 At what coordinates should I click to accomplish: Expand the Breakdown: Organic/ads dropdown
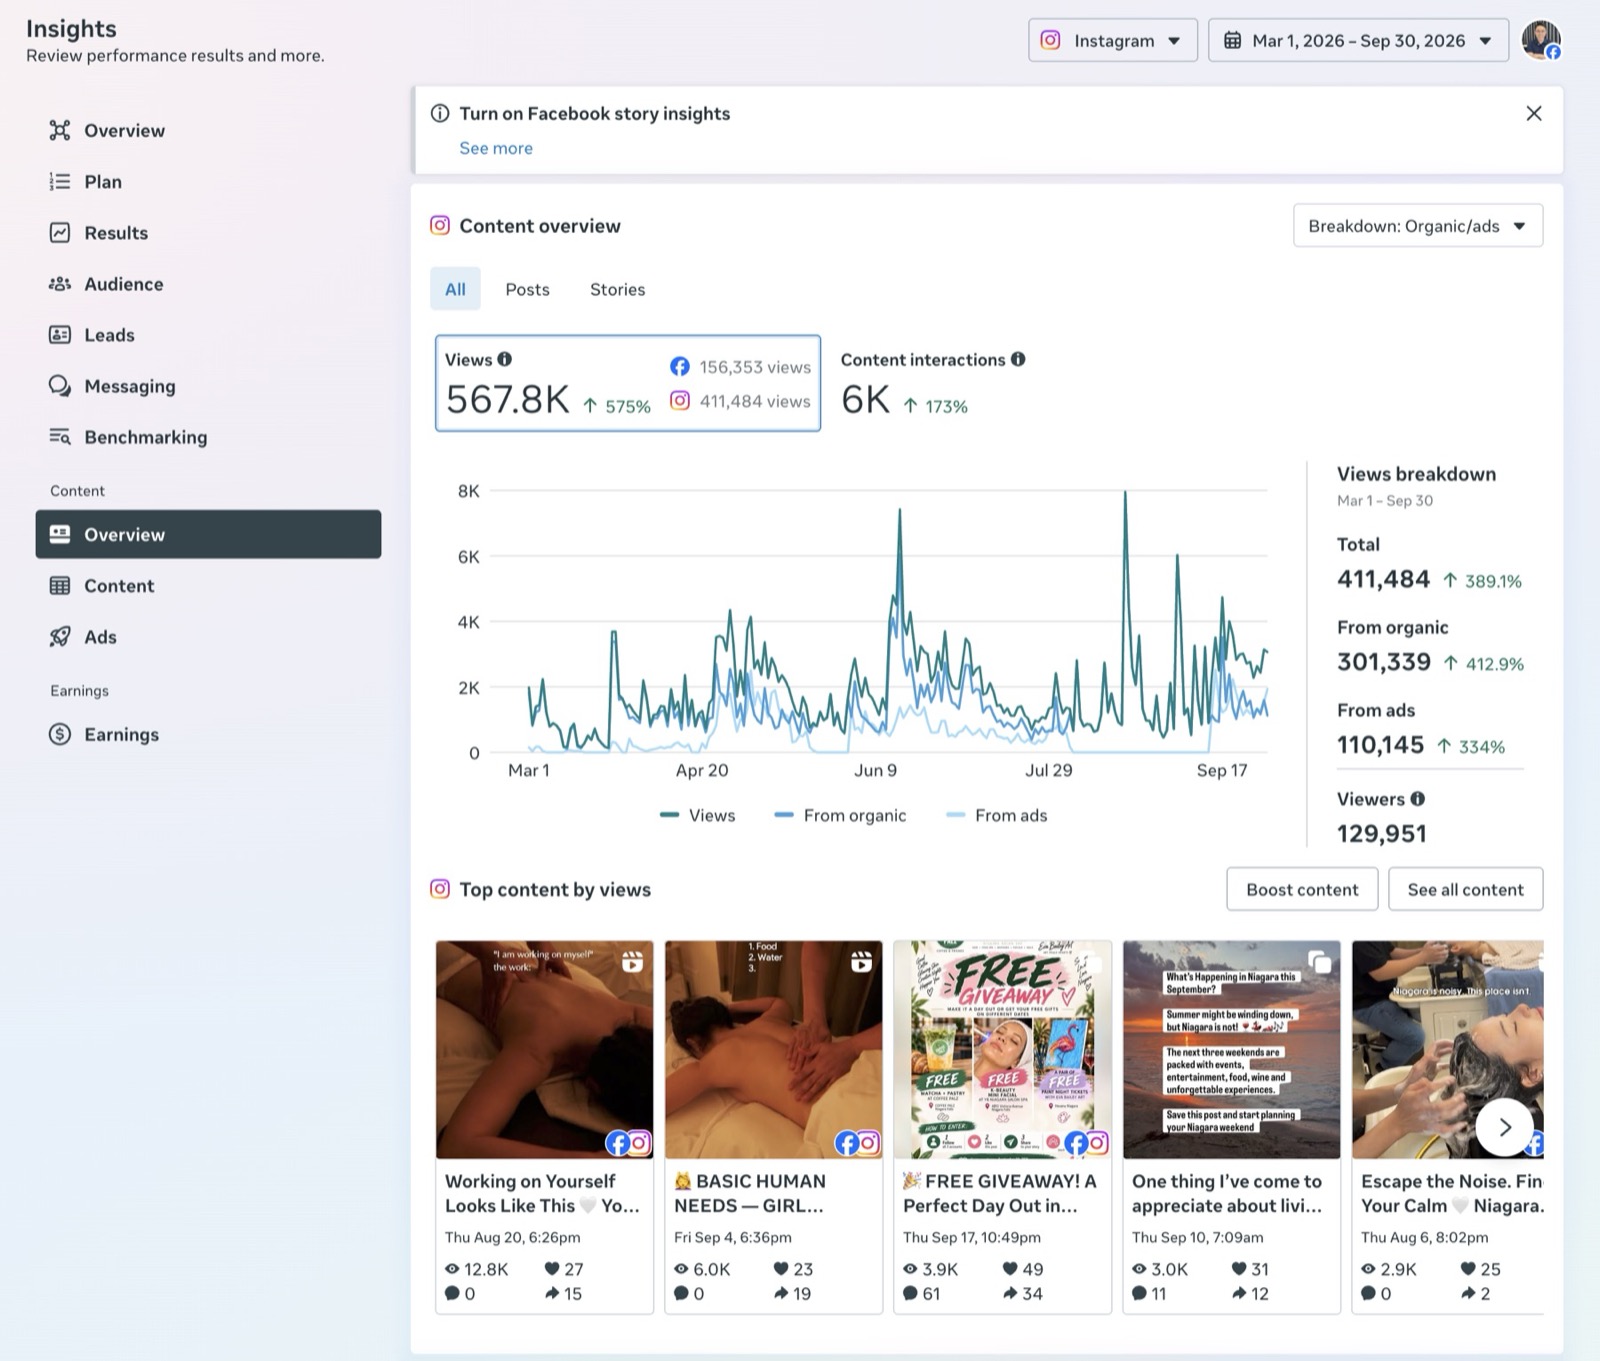coord(1418,226)
